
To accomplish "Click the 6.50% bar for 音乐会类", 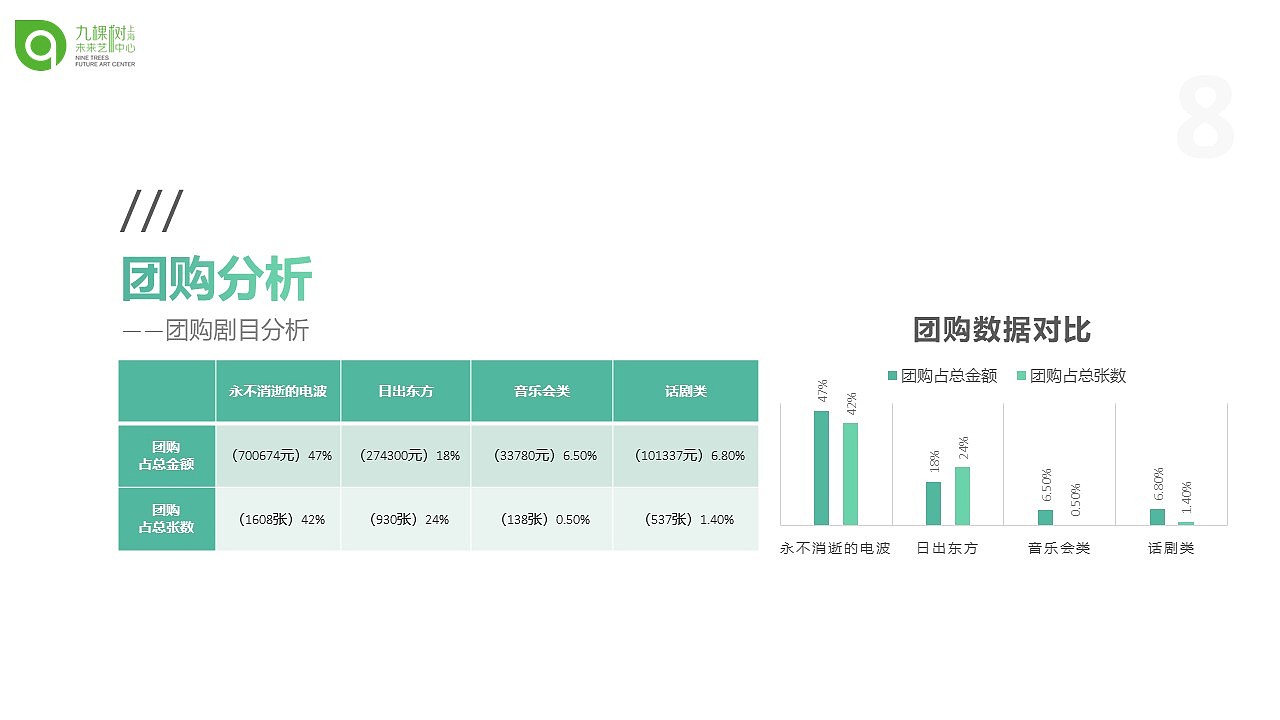I will pos(1044,515).
